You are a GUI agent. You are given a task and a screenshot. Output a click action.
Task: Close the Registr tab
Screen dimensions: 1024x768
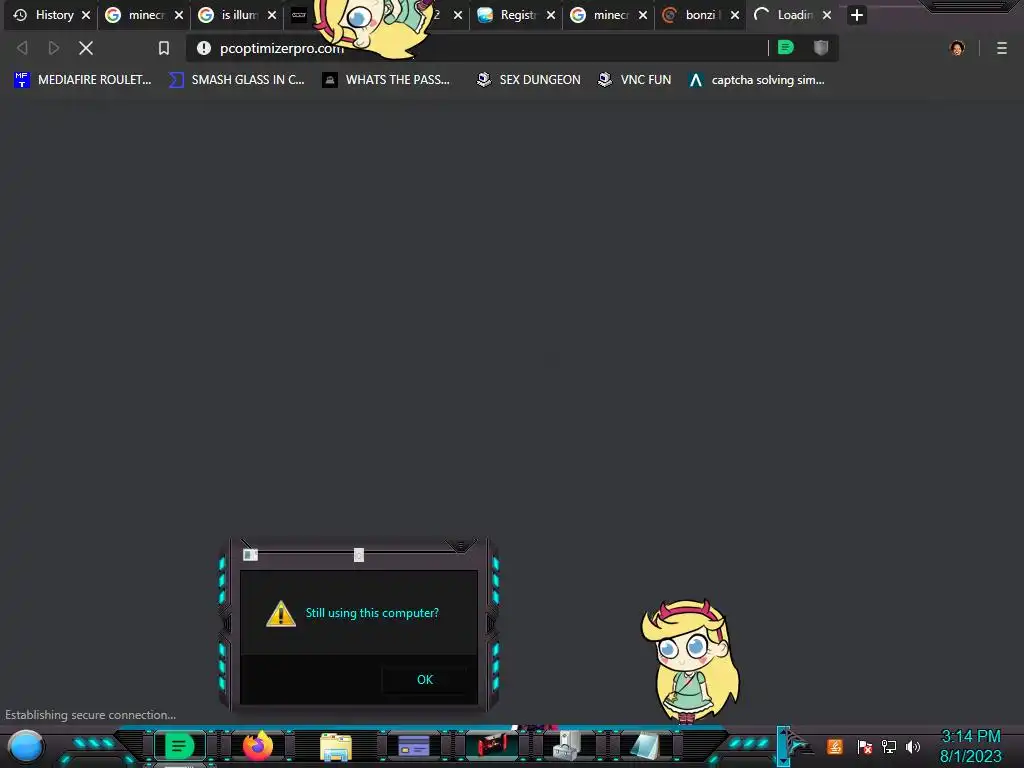click(x=551, y=15)
